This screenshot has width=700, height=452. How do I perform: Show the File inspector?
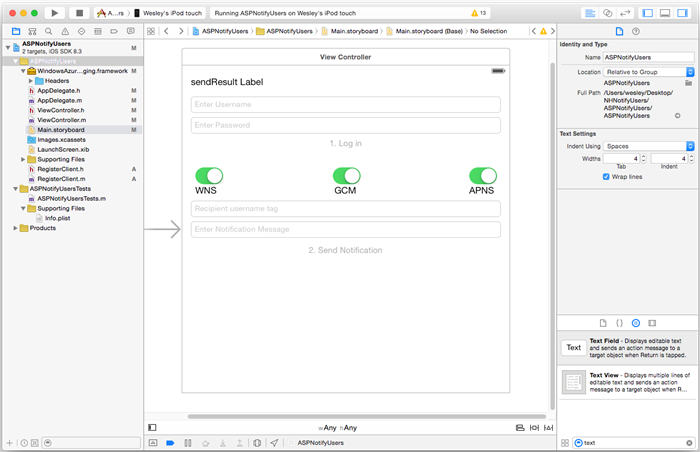(619, 31)
